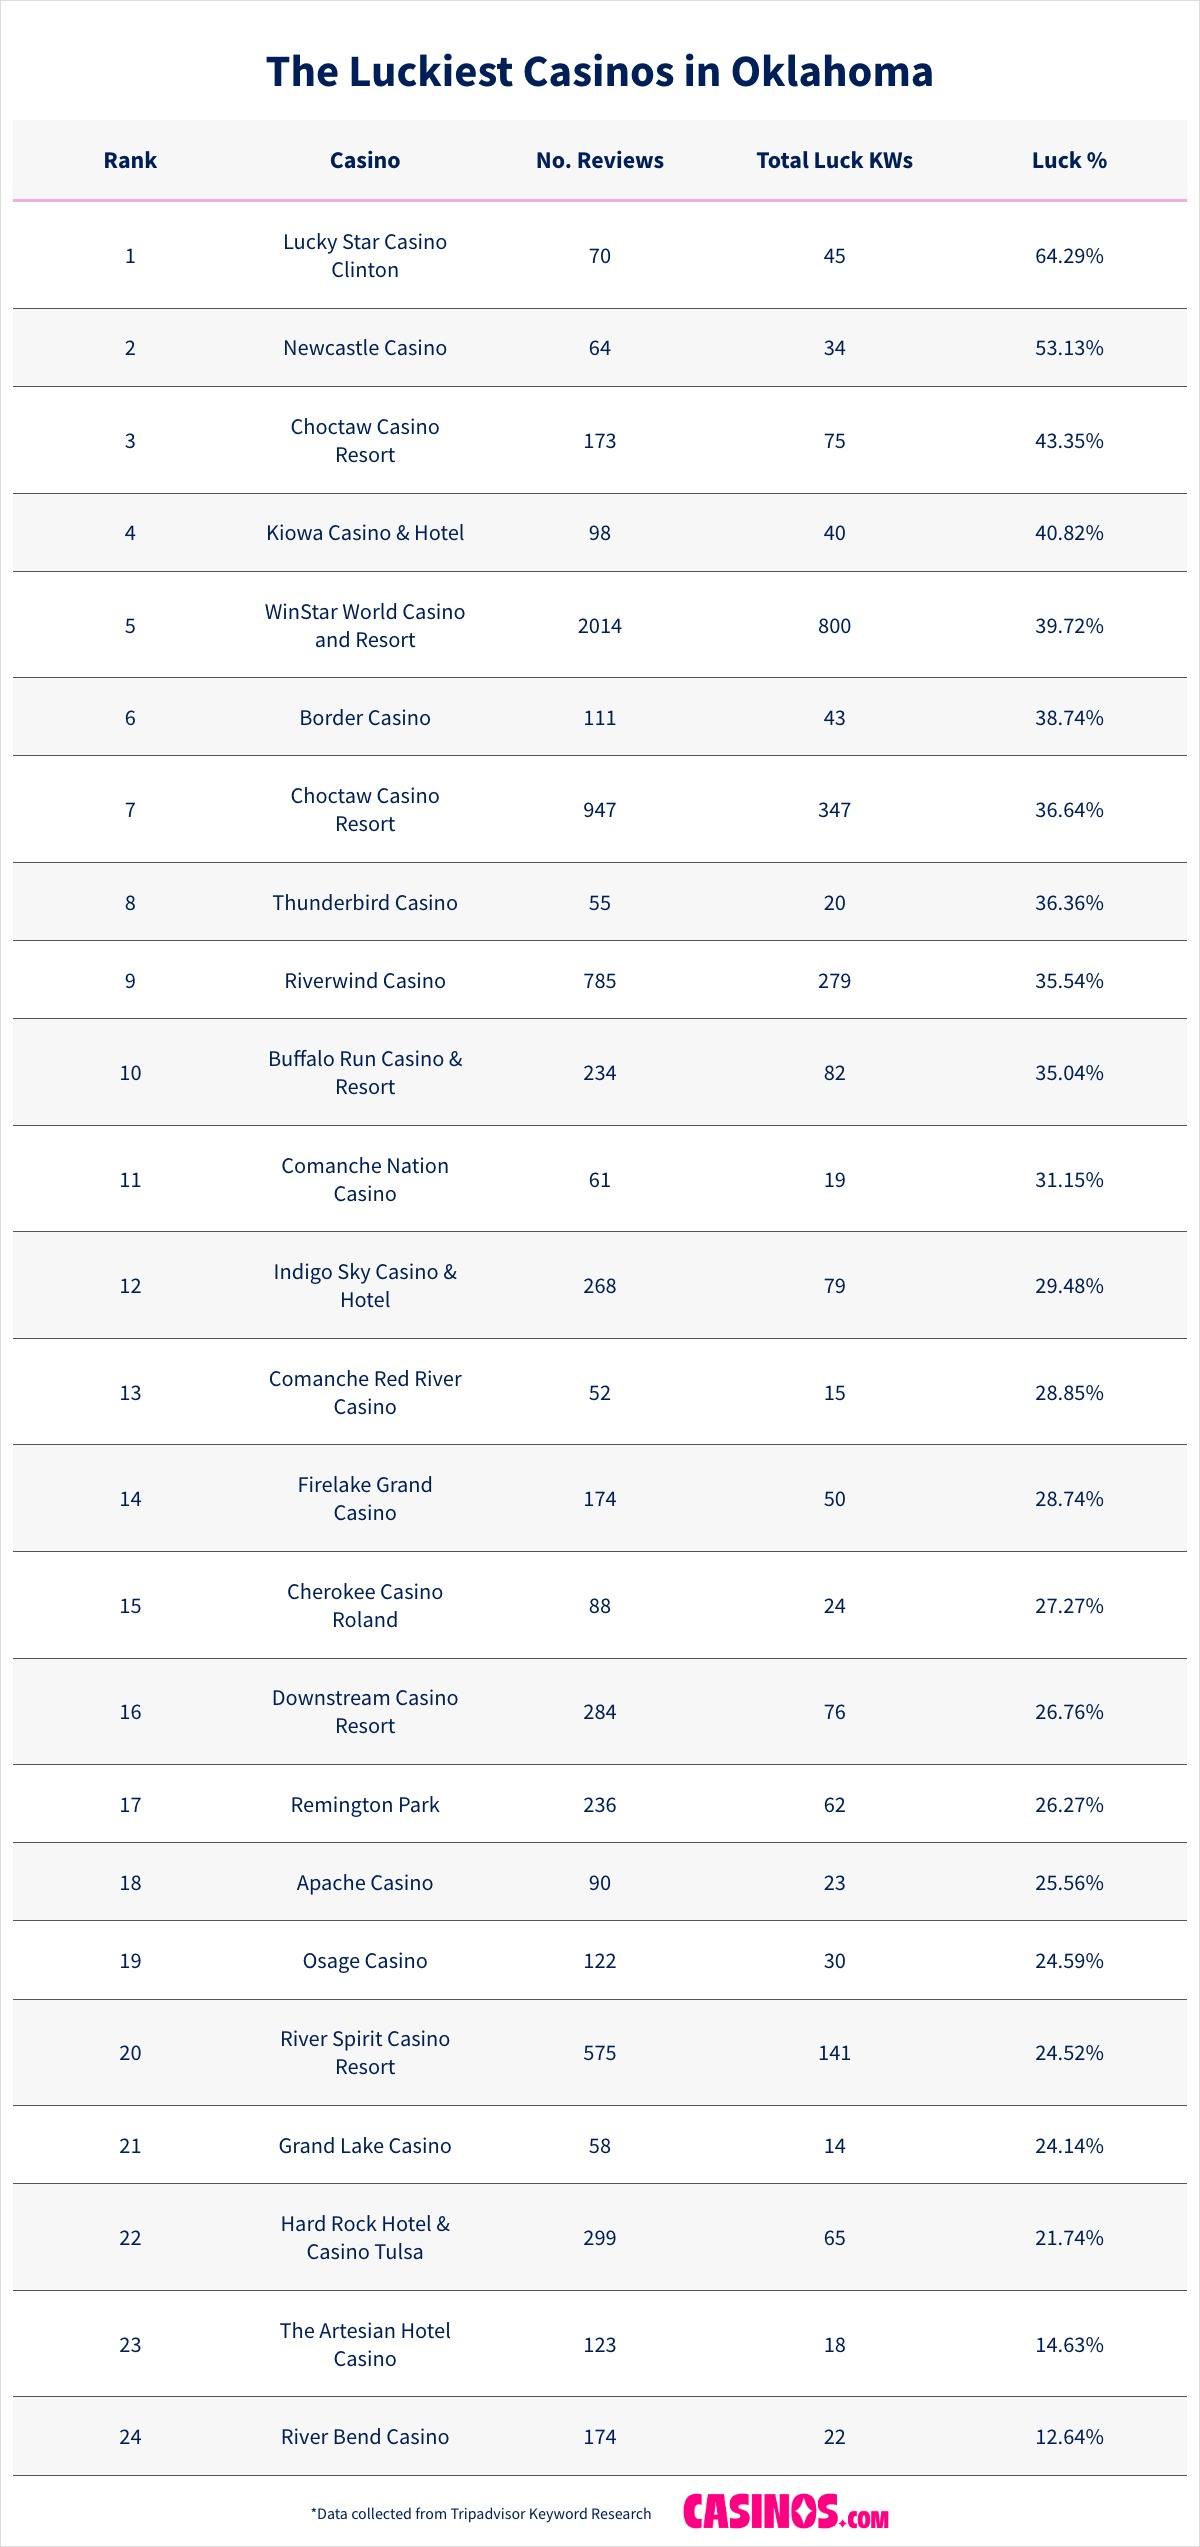Click the 2014 reviews count
This screenshot has height=2547, width=1200.
click(600, 626)
